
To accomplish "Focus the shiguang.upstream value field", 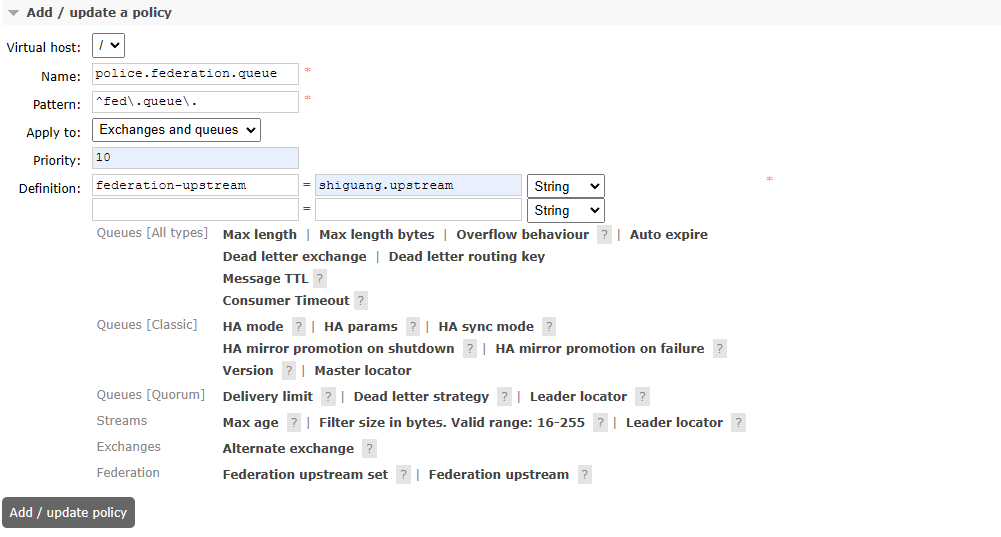I will coord(418,185).
